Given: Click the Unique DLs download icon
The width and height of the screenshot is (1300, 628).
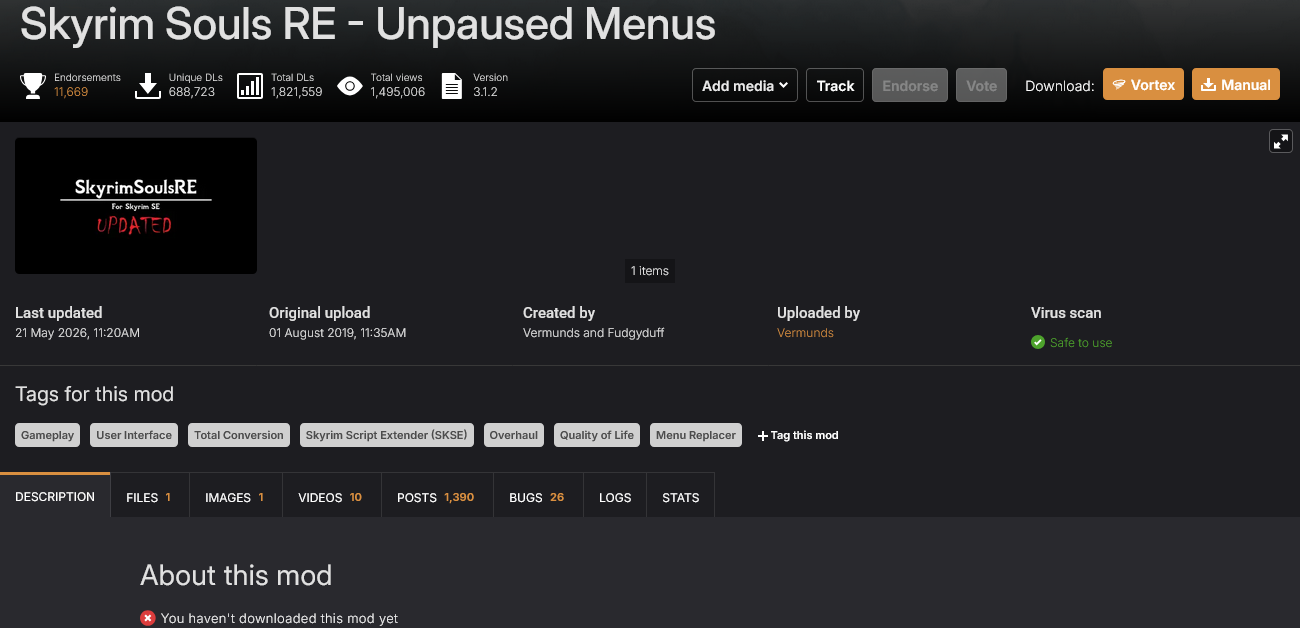Looking at the screenshot, I should coord(147,86).
